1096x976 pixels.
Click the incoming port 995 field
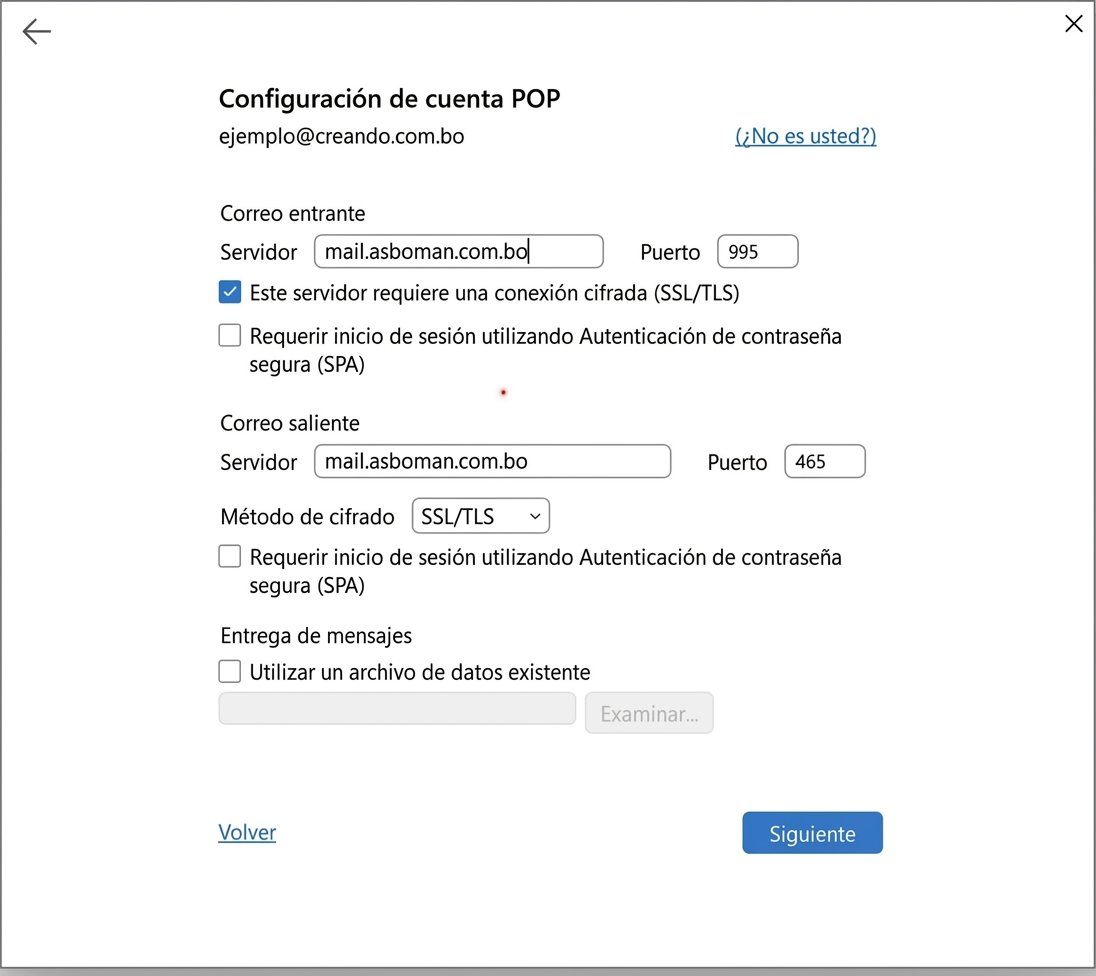758,251
